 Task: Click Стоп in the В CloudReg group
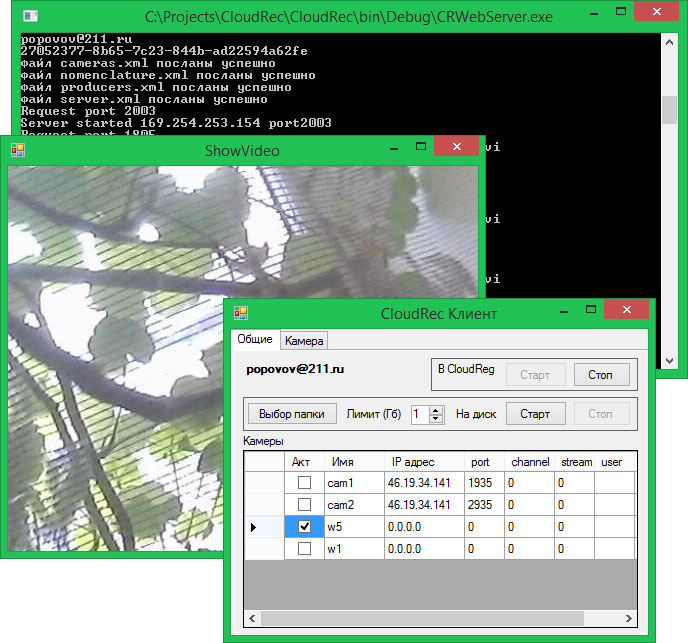601,375
